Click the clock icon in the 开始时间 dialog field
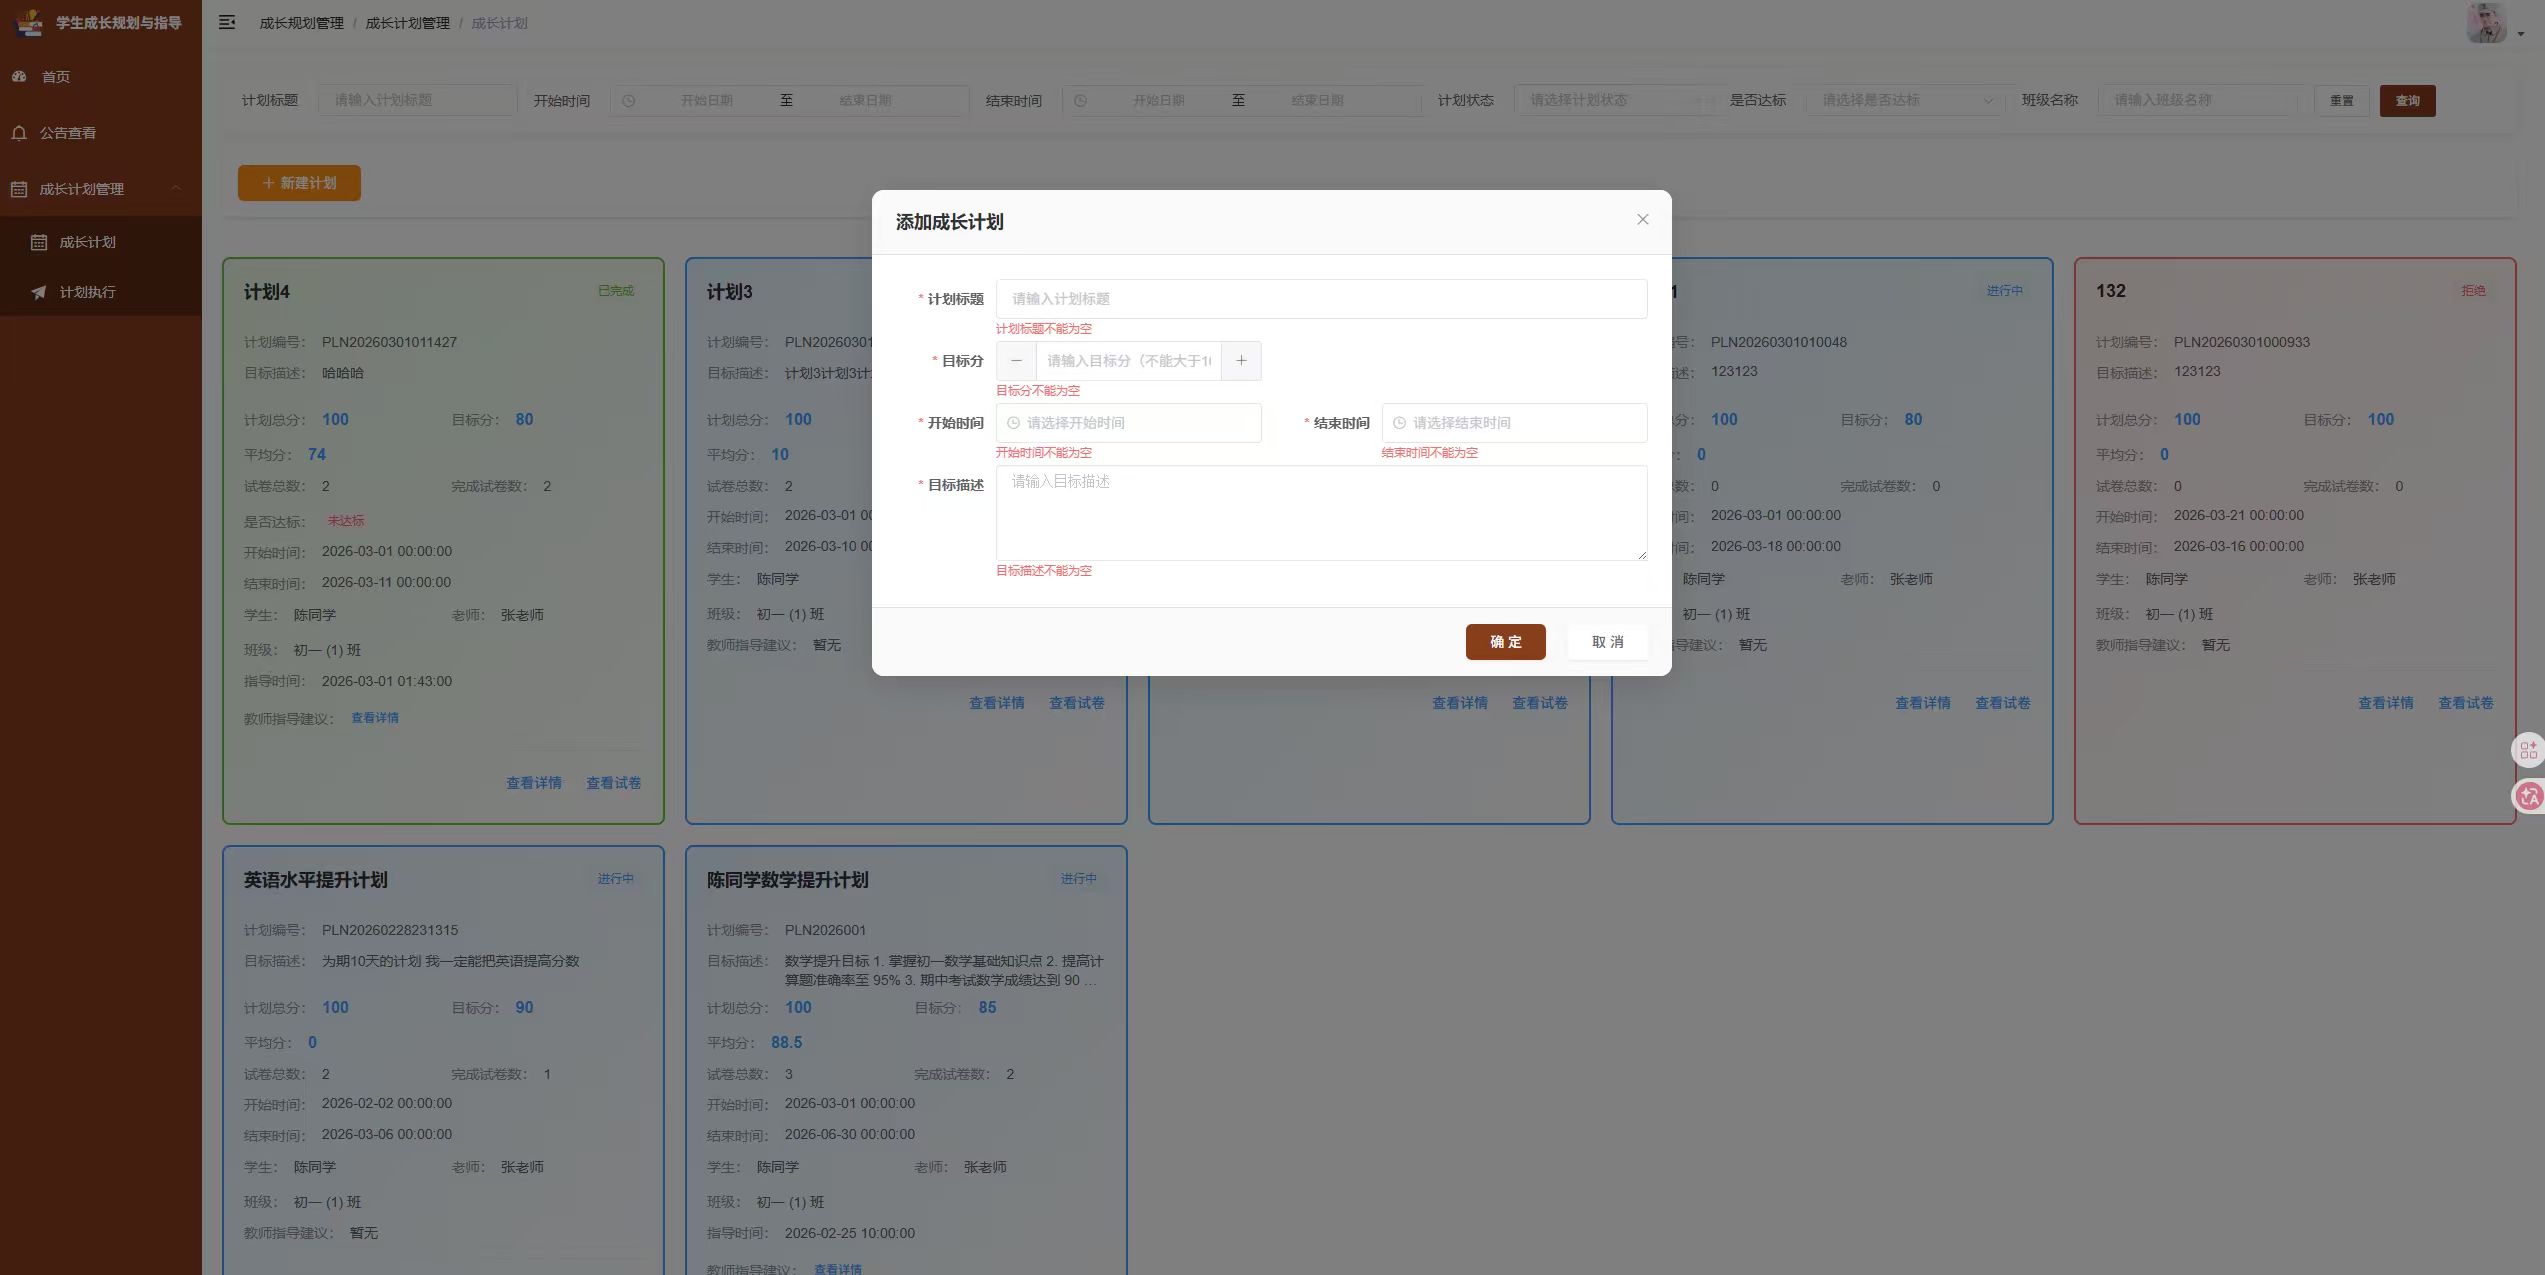 coord(1013,423)
